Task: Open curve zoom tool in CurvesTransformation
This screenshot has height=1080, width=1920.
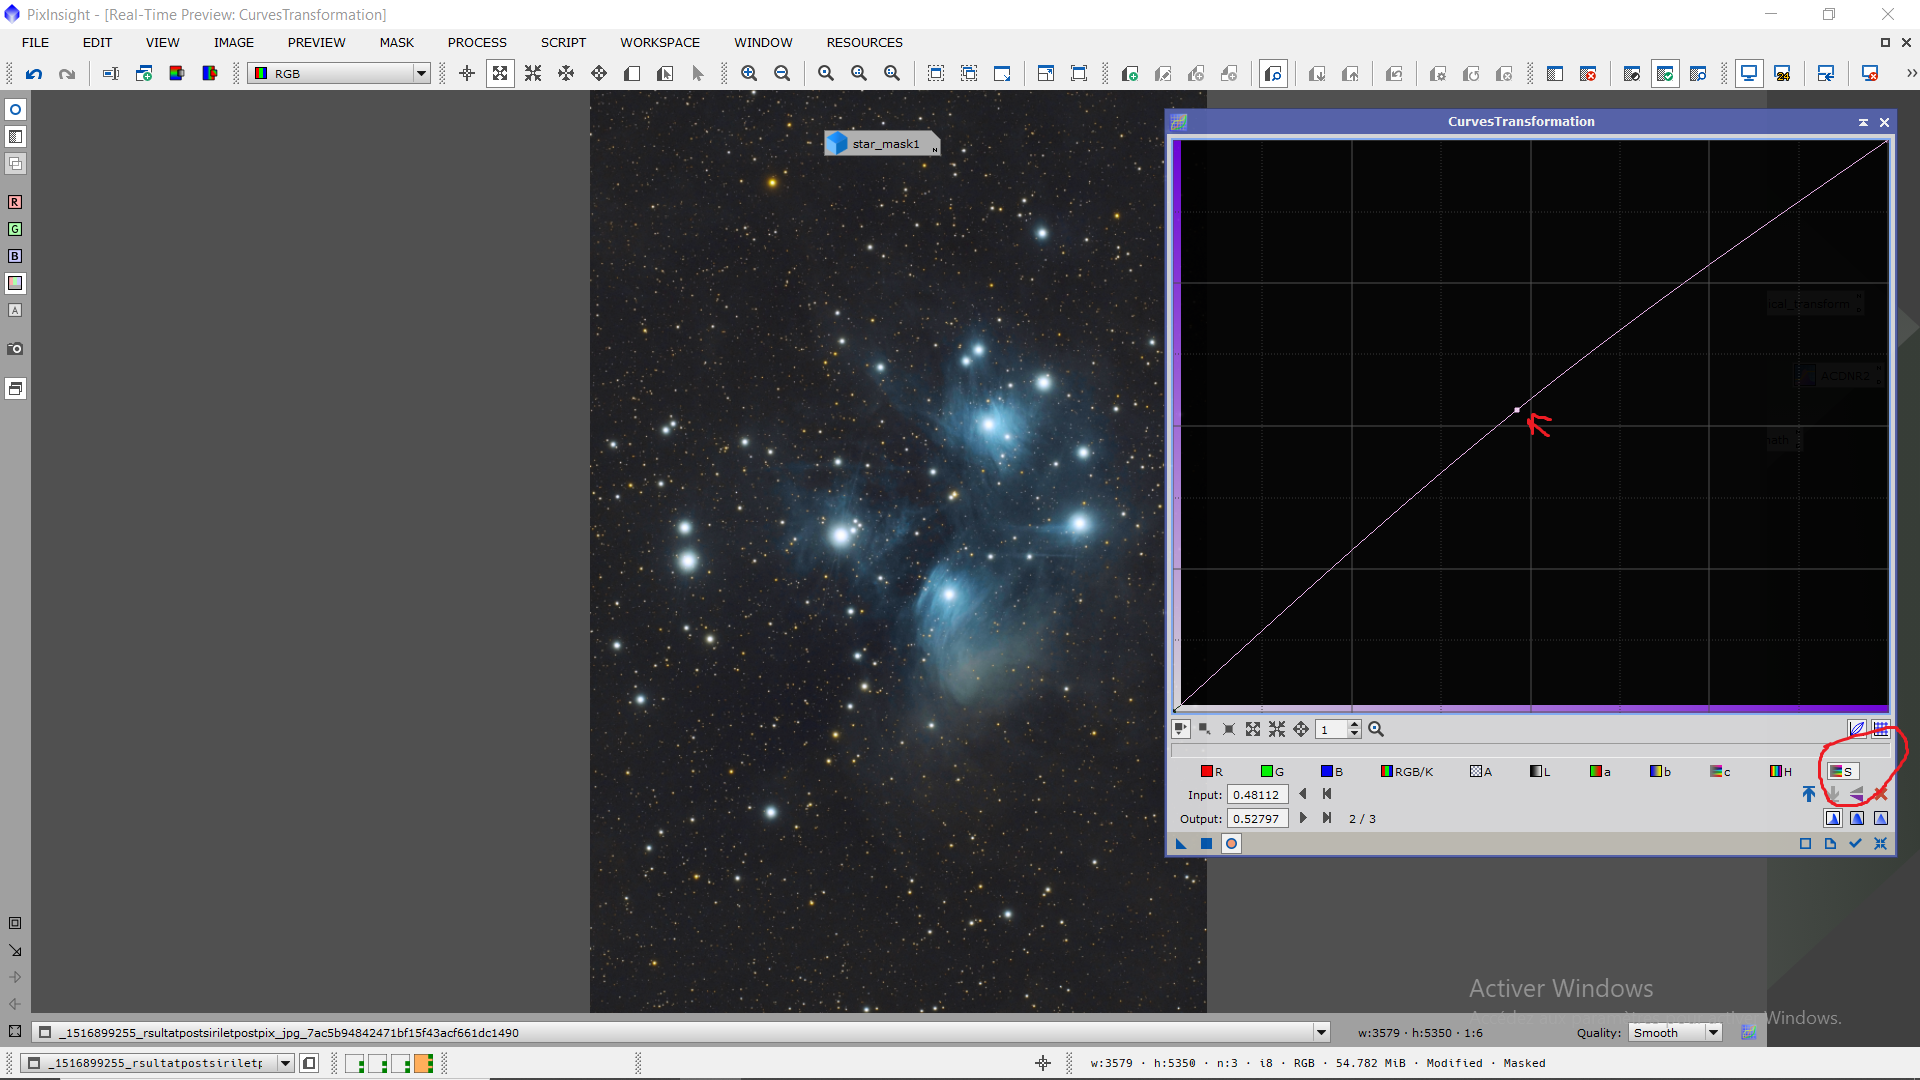Action: point(1376,729)
